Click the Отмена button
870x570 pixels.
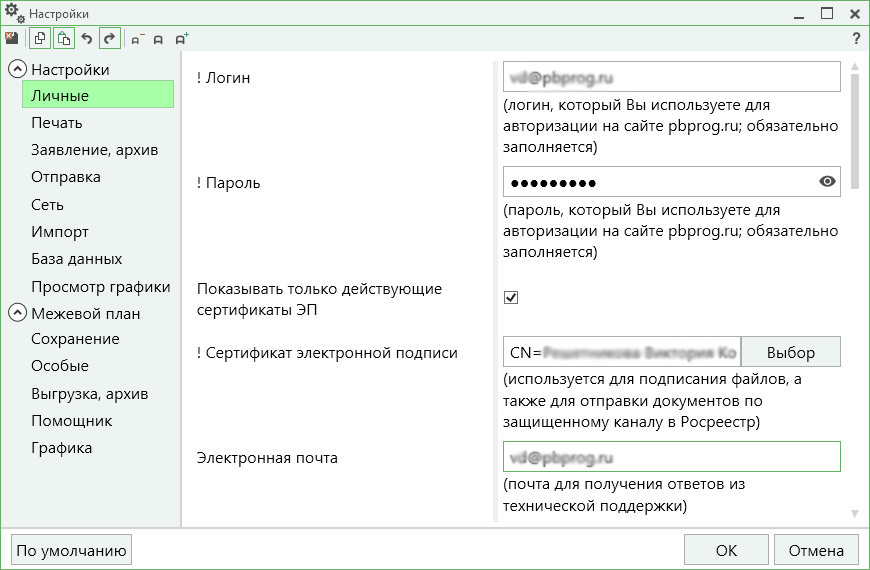[816, 550]
